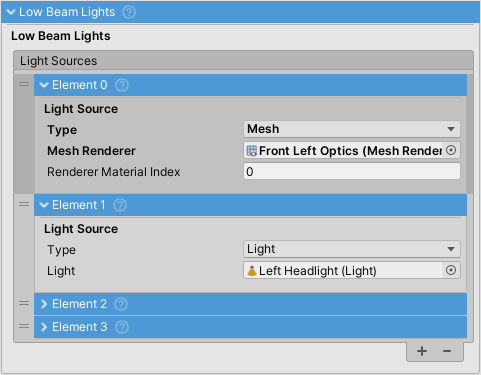Add a new light source with plus button

click(422, 351)
